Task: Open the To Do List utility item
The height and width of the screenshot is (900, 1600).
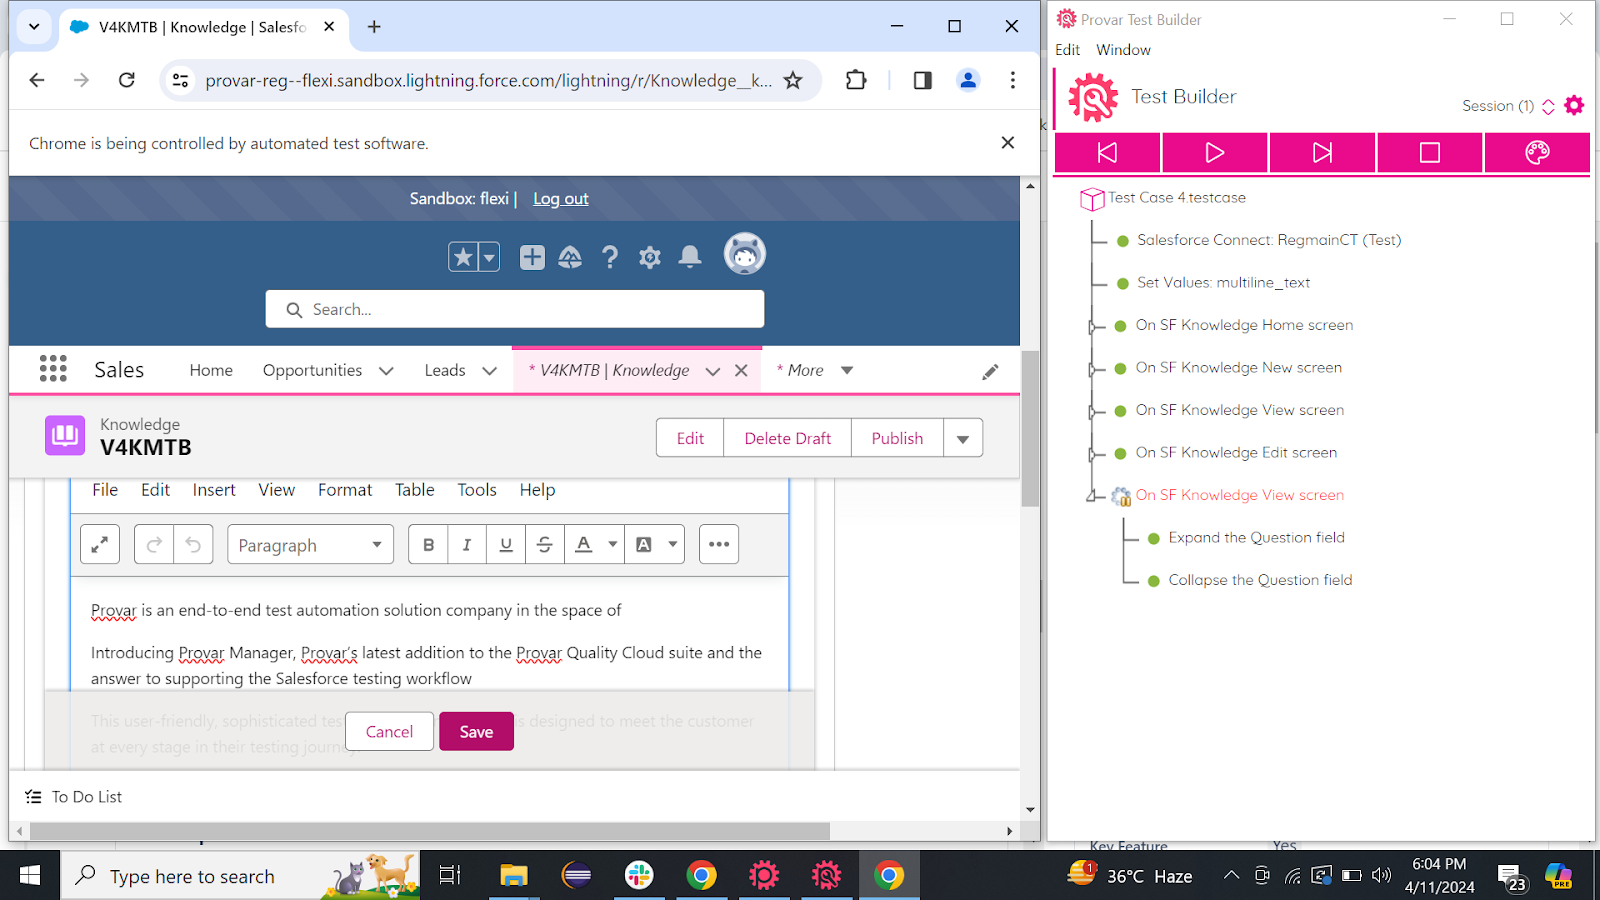Action: 74,796
